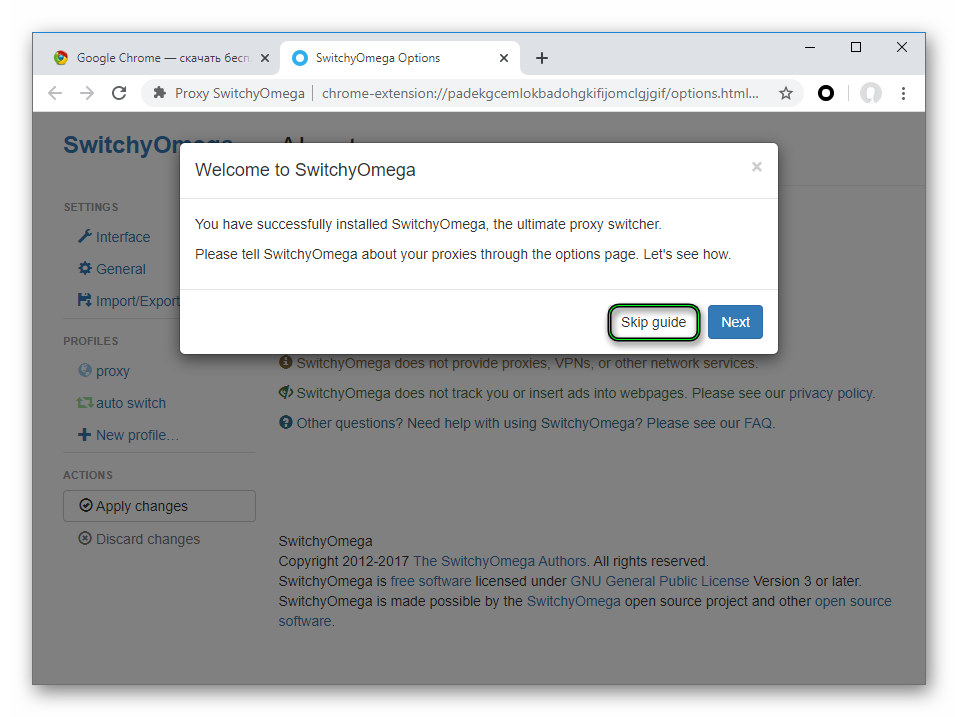Open the Chrome profile avatar
This screenshot has height=717, width=958.
click(x=871, y=93)
